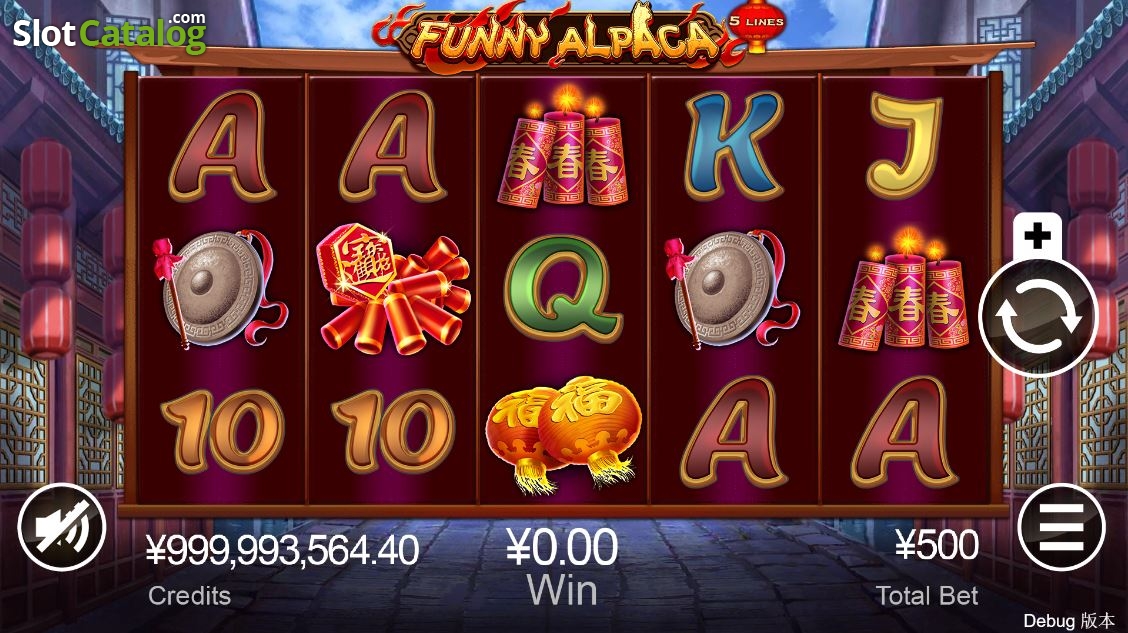Click the gong symbol on the fourth reel
The width and height of the screenshot is (1128, 633).
[731, 289]
